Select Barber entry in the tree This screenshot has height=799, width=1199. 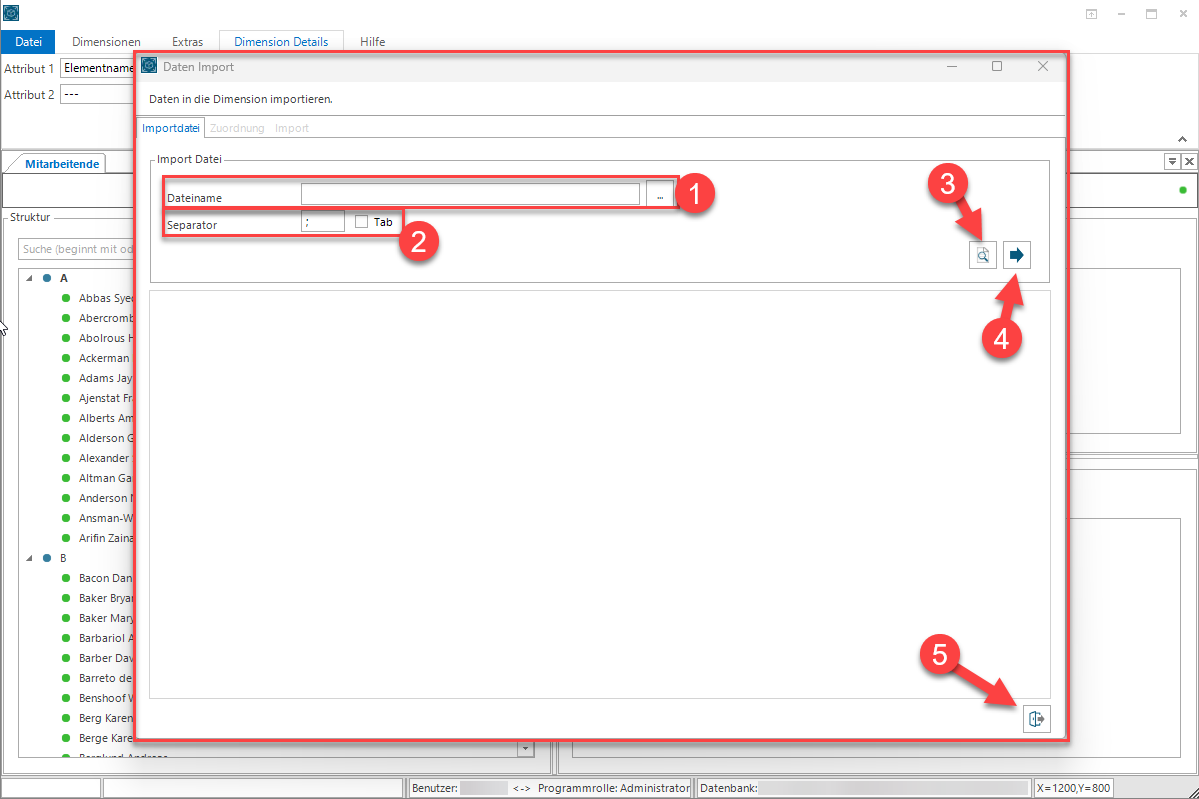coord(106,658)
